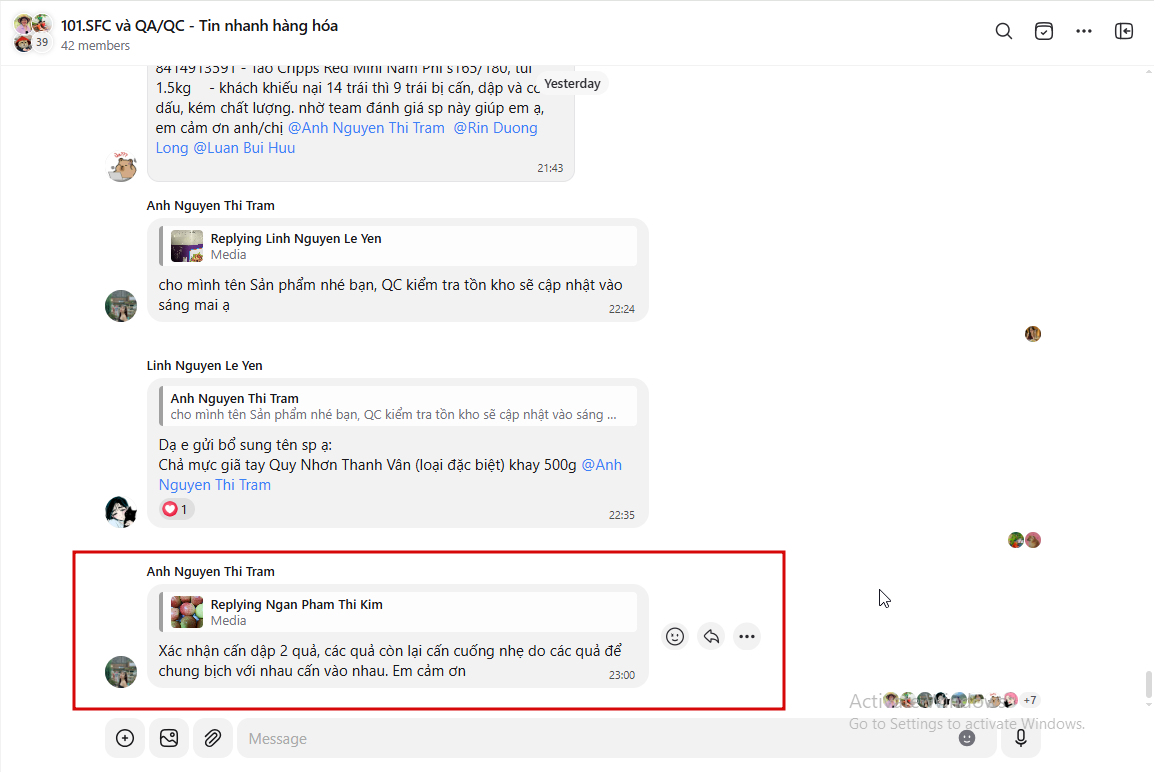Viewport: 1154px width, 772px height.
Task: Open the tasks checklist icon in header
Action: pos(1044,31)
